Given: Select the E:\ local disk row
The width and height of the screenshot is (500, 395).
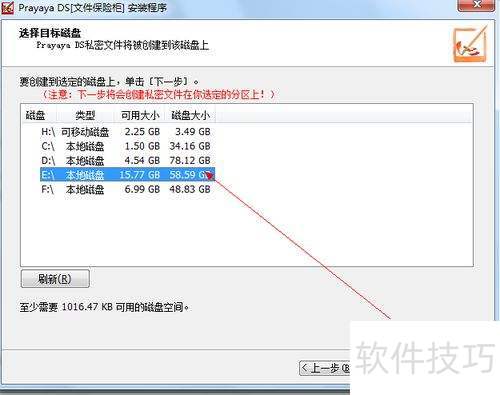Looking at the screenshot, I should 127,175.
